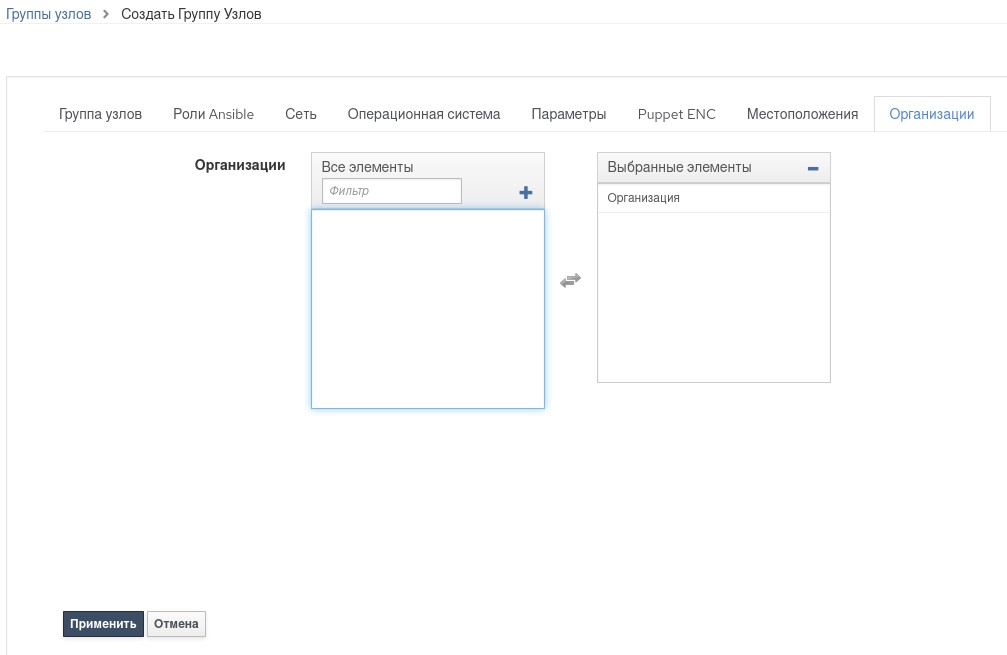
Task: Click the minus icon to remove all selected
Action: (813, 168)
